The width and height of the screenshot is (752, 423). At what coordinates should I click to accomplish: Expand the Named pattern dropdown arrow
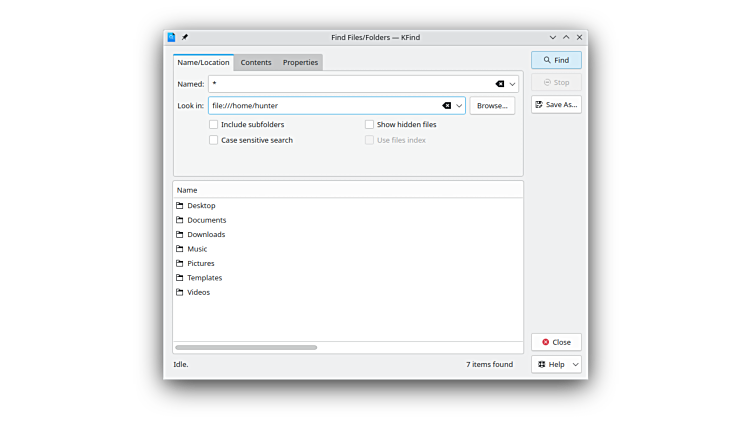point(513,84)
